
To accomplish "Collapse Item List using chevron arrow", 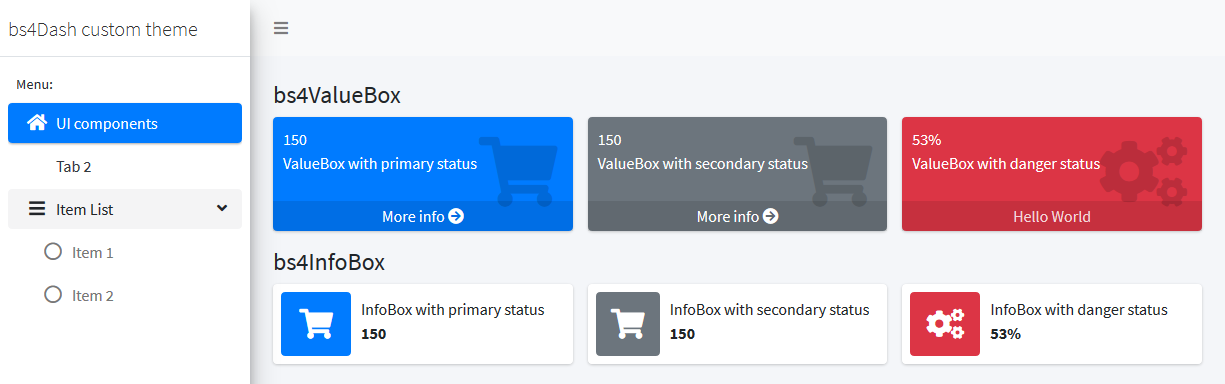I will (x=222, y=209).
